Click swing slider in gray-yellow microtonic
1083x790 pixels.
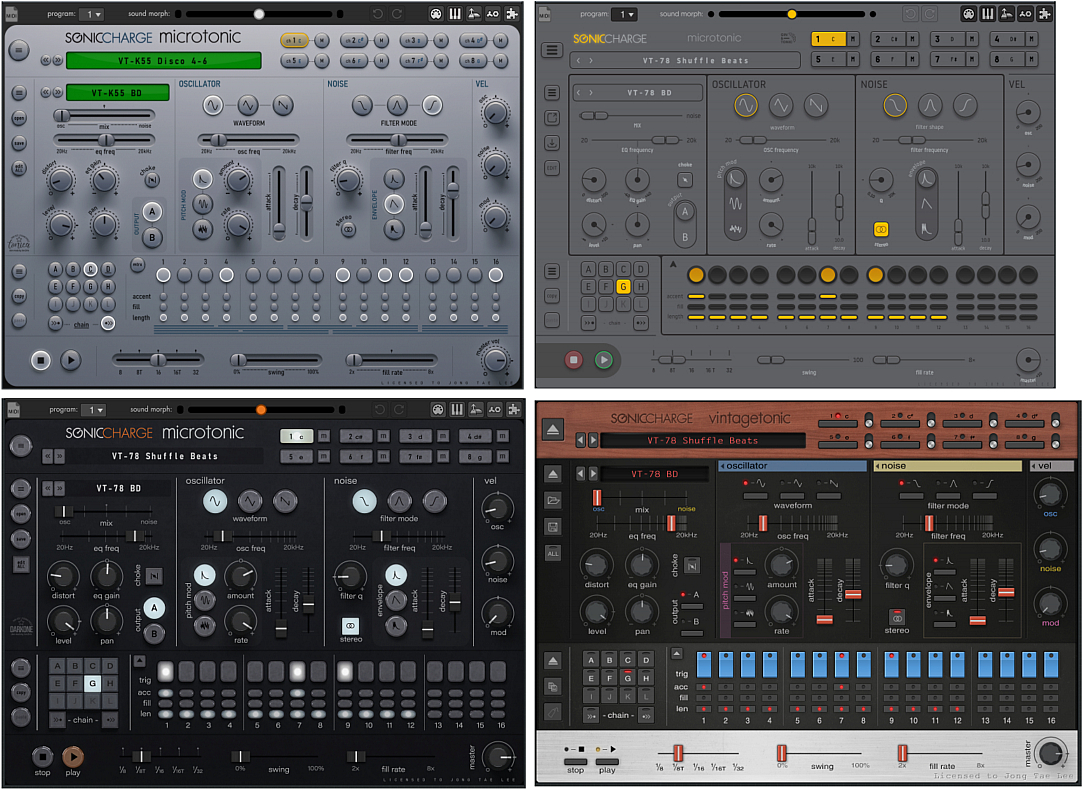click(x=805, y=360)
